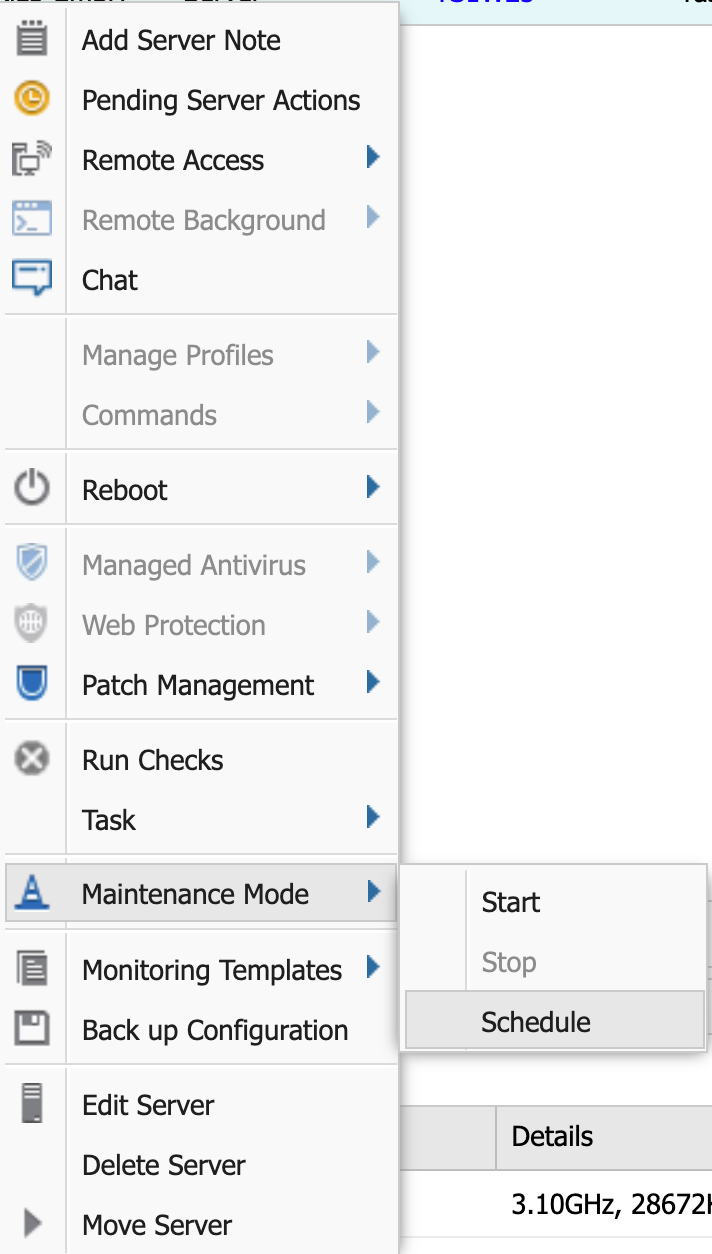Expand the Reboot submenu arrow
This screenshot has width=712, height=1254.
coord(373,488)
